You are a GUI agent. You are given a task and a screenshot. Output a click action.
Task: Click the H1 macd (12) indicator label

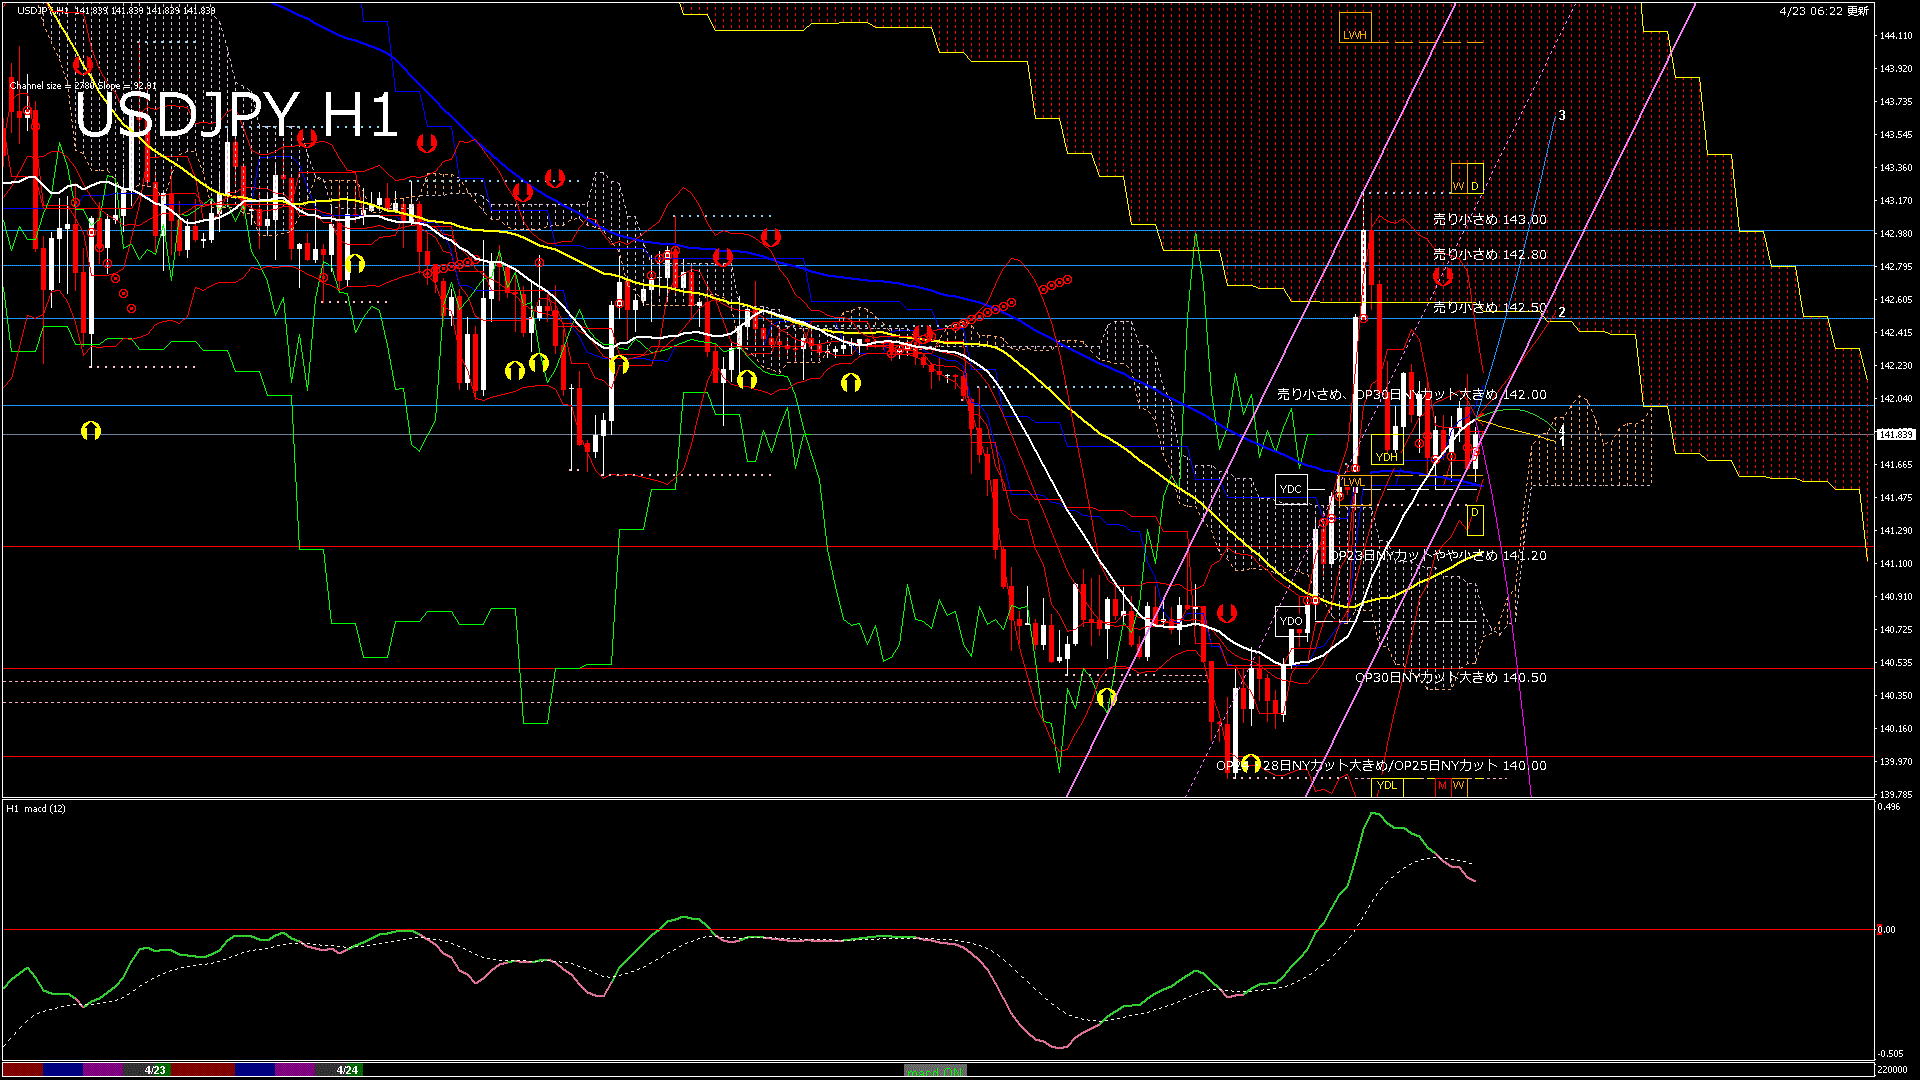(x=36, y=808)
